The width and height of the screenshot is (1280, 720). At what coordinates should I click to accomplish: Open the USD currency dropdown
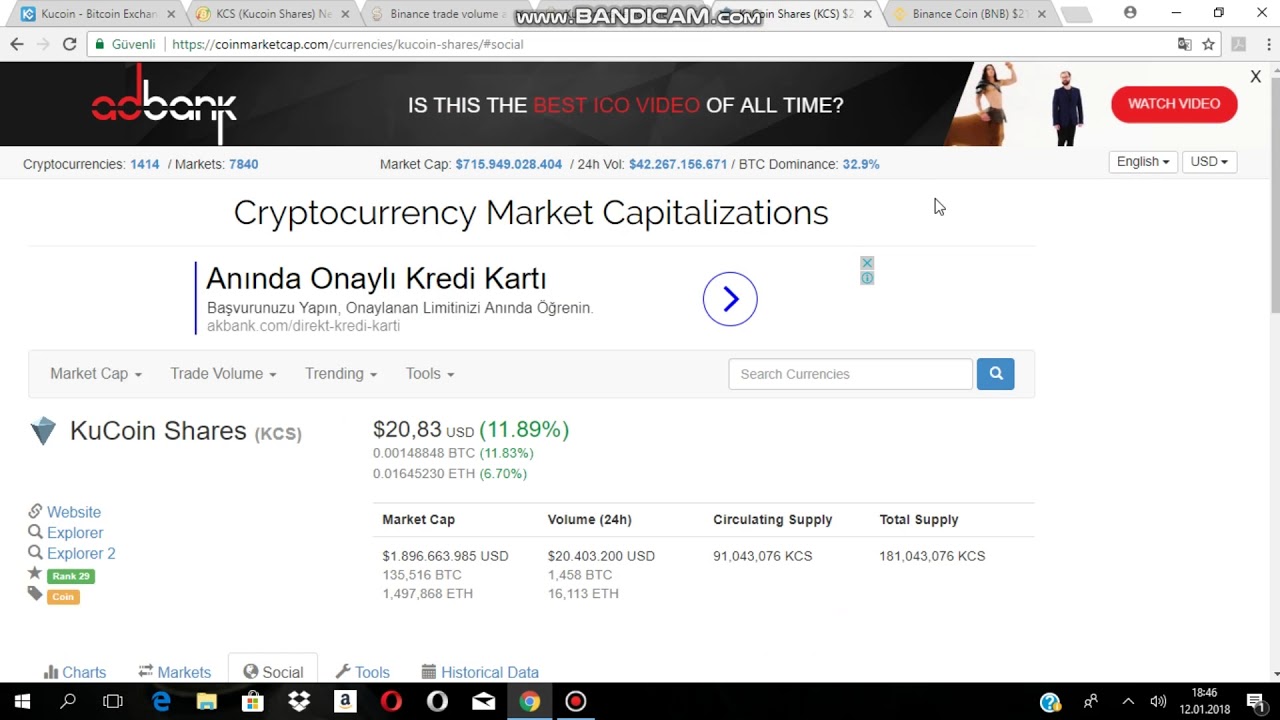(1209, 162)
